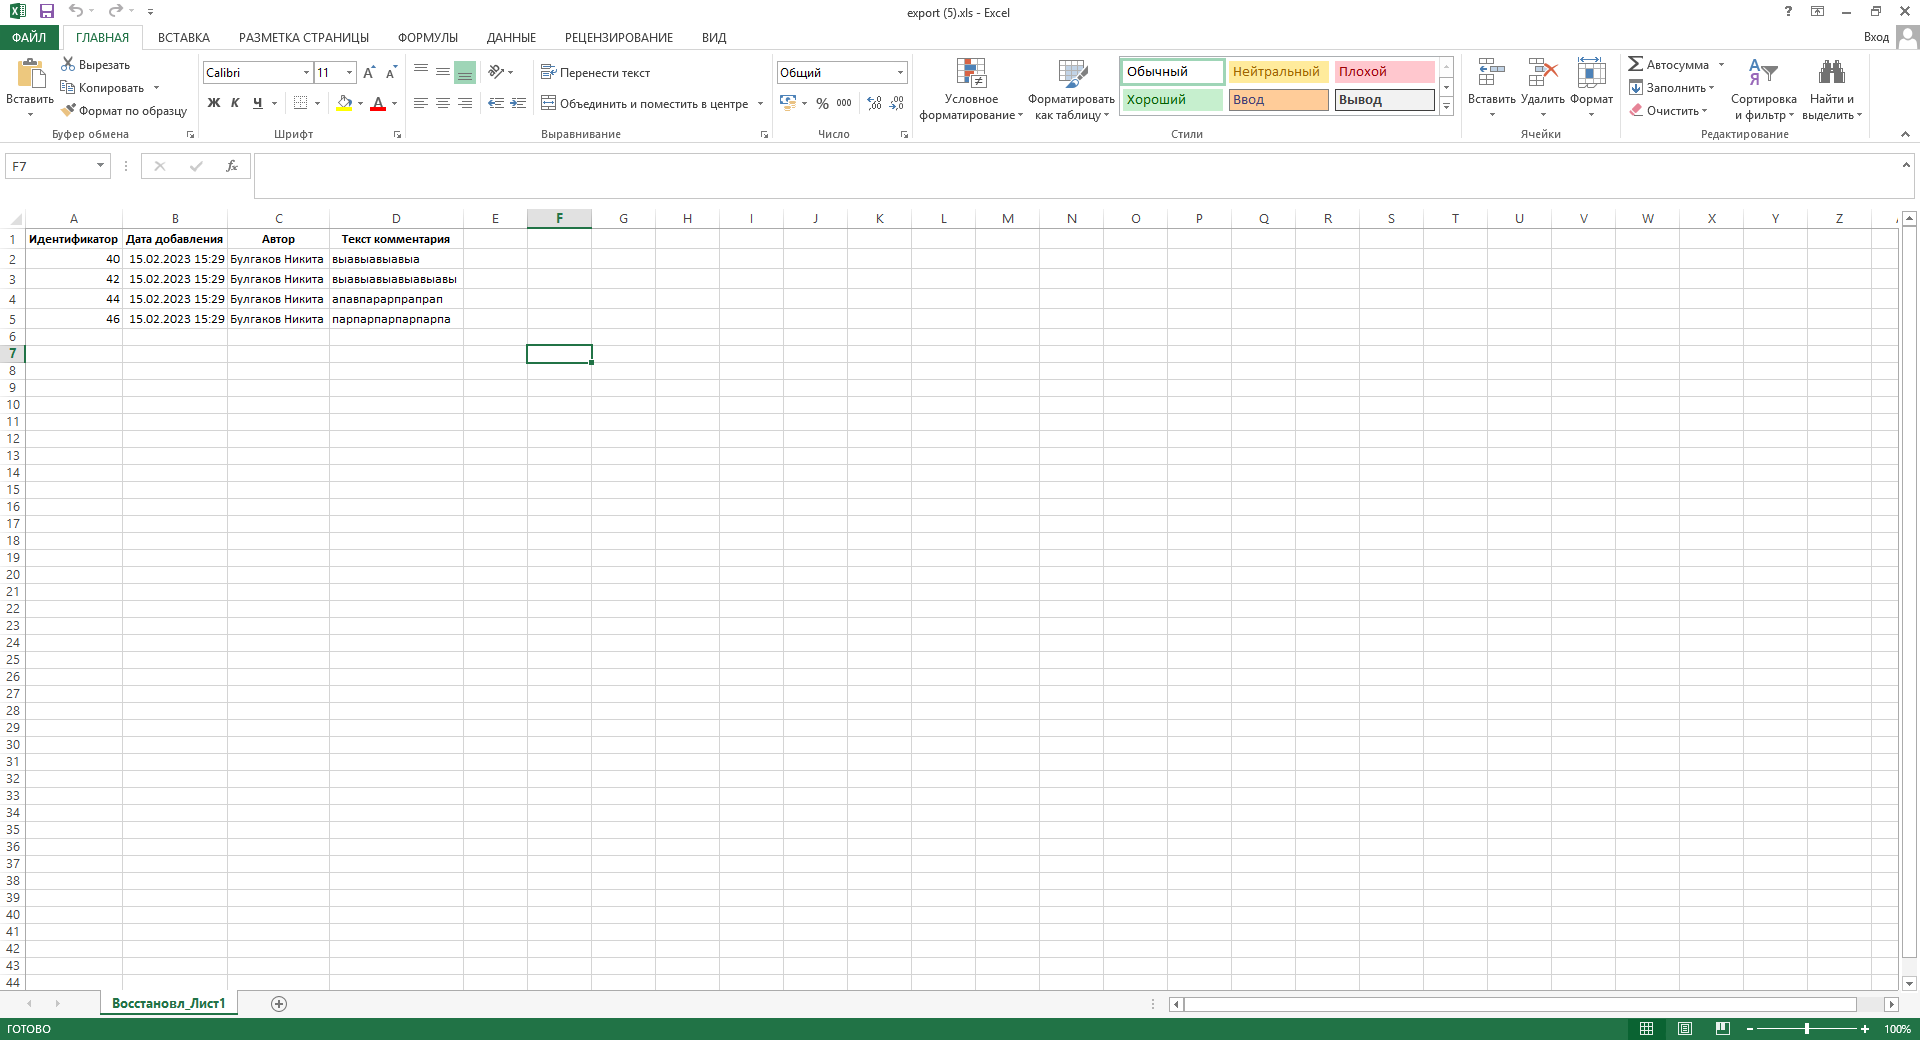This screenshot has width=1924, height=1040.
Task: Open the Name Box dropdown arrow
Action: [x=100, y=166]
